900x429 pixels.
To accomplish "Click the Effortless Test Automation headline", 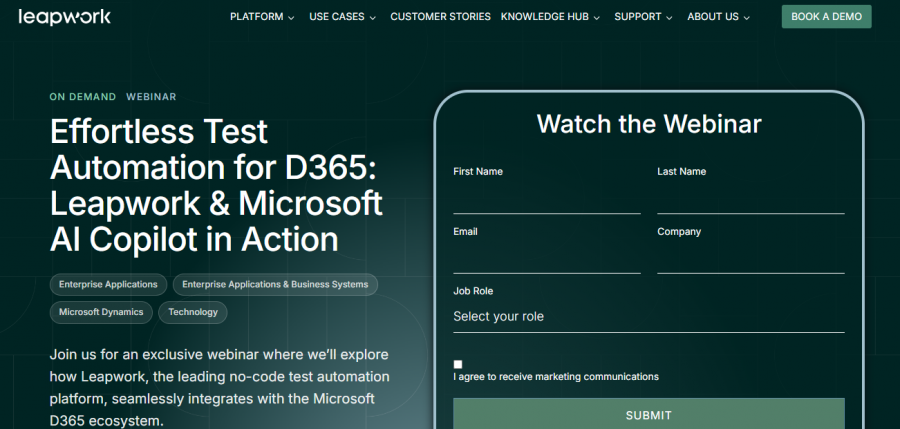I will pos(216,185).
